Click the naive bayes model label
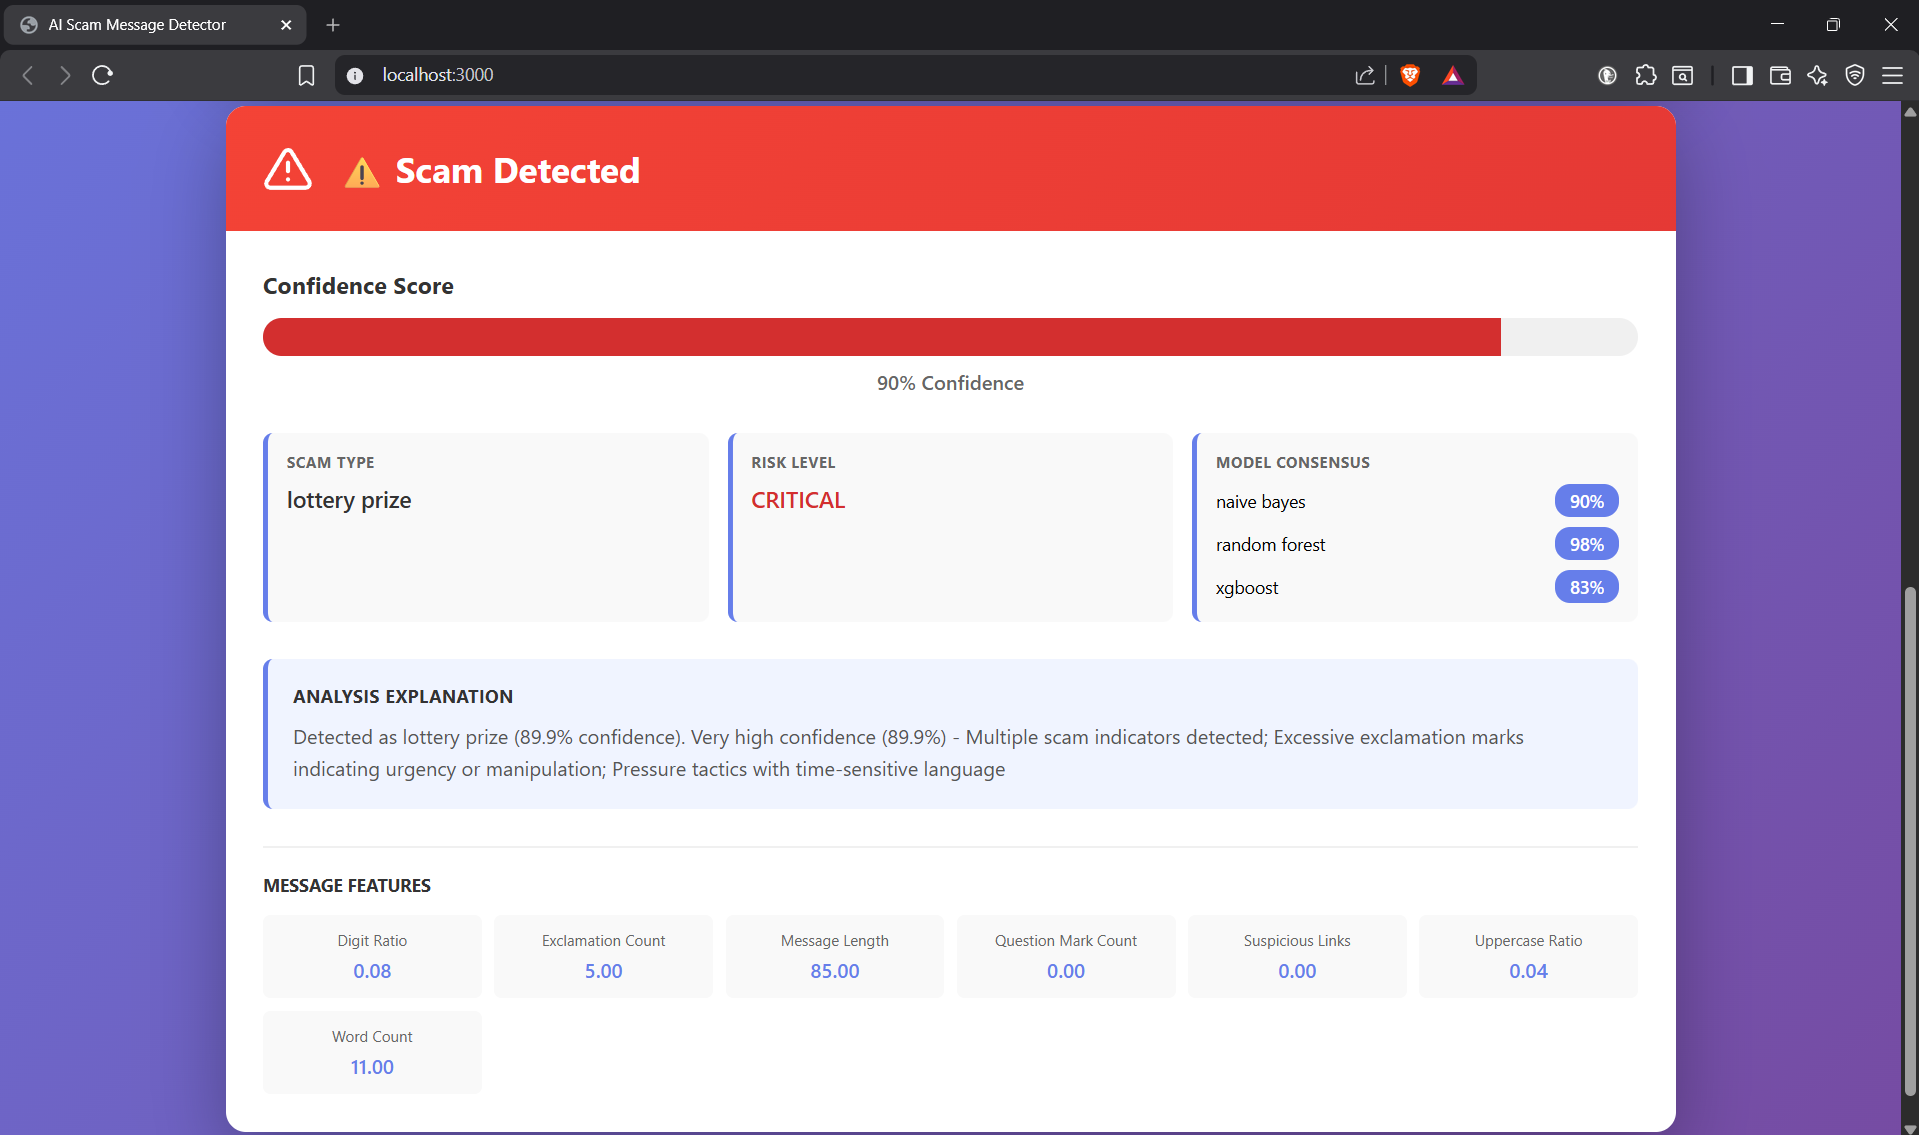The height and width of the screenshot is (1135, 1919). click(x=1260, y=502)
